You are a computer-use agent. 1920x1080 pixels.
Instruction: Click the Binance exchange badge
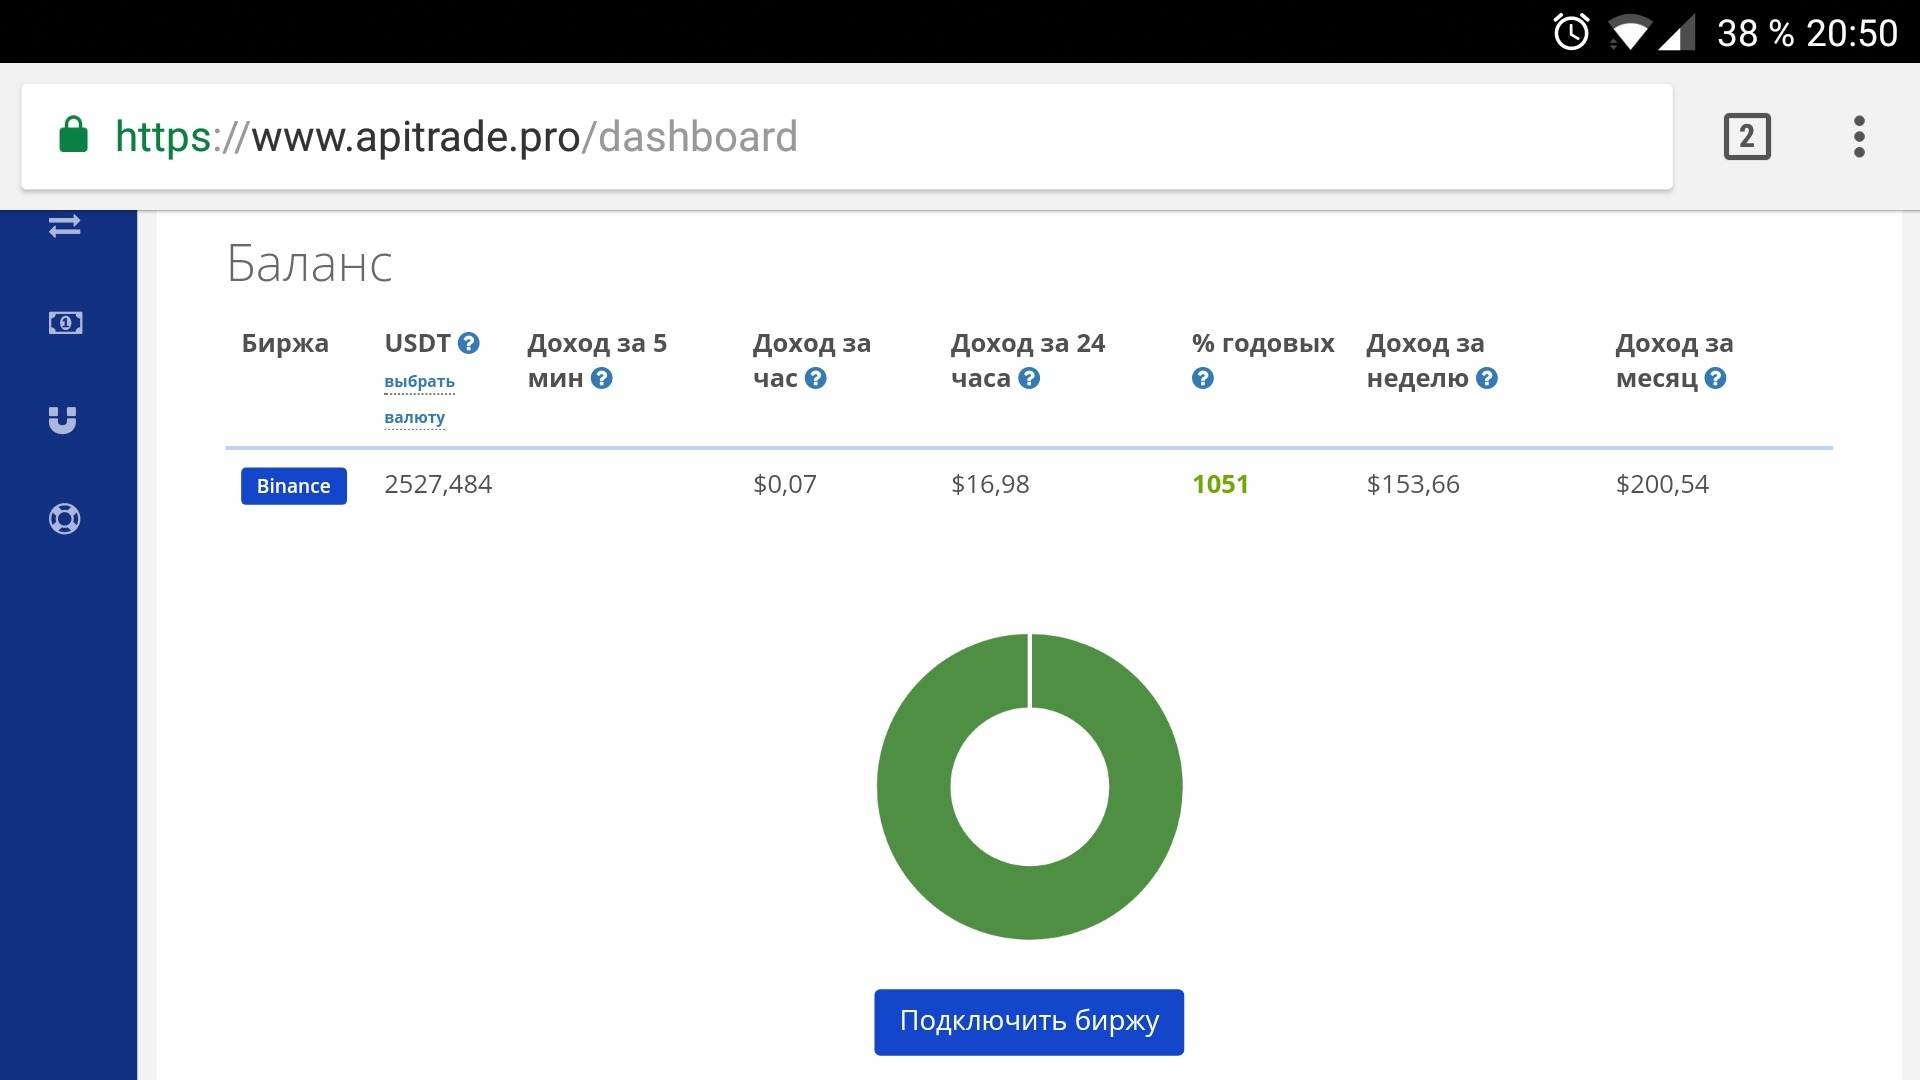tap(293, 486)
